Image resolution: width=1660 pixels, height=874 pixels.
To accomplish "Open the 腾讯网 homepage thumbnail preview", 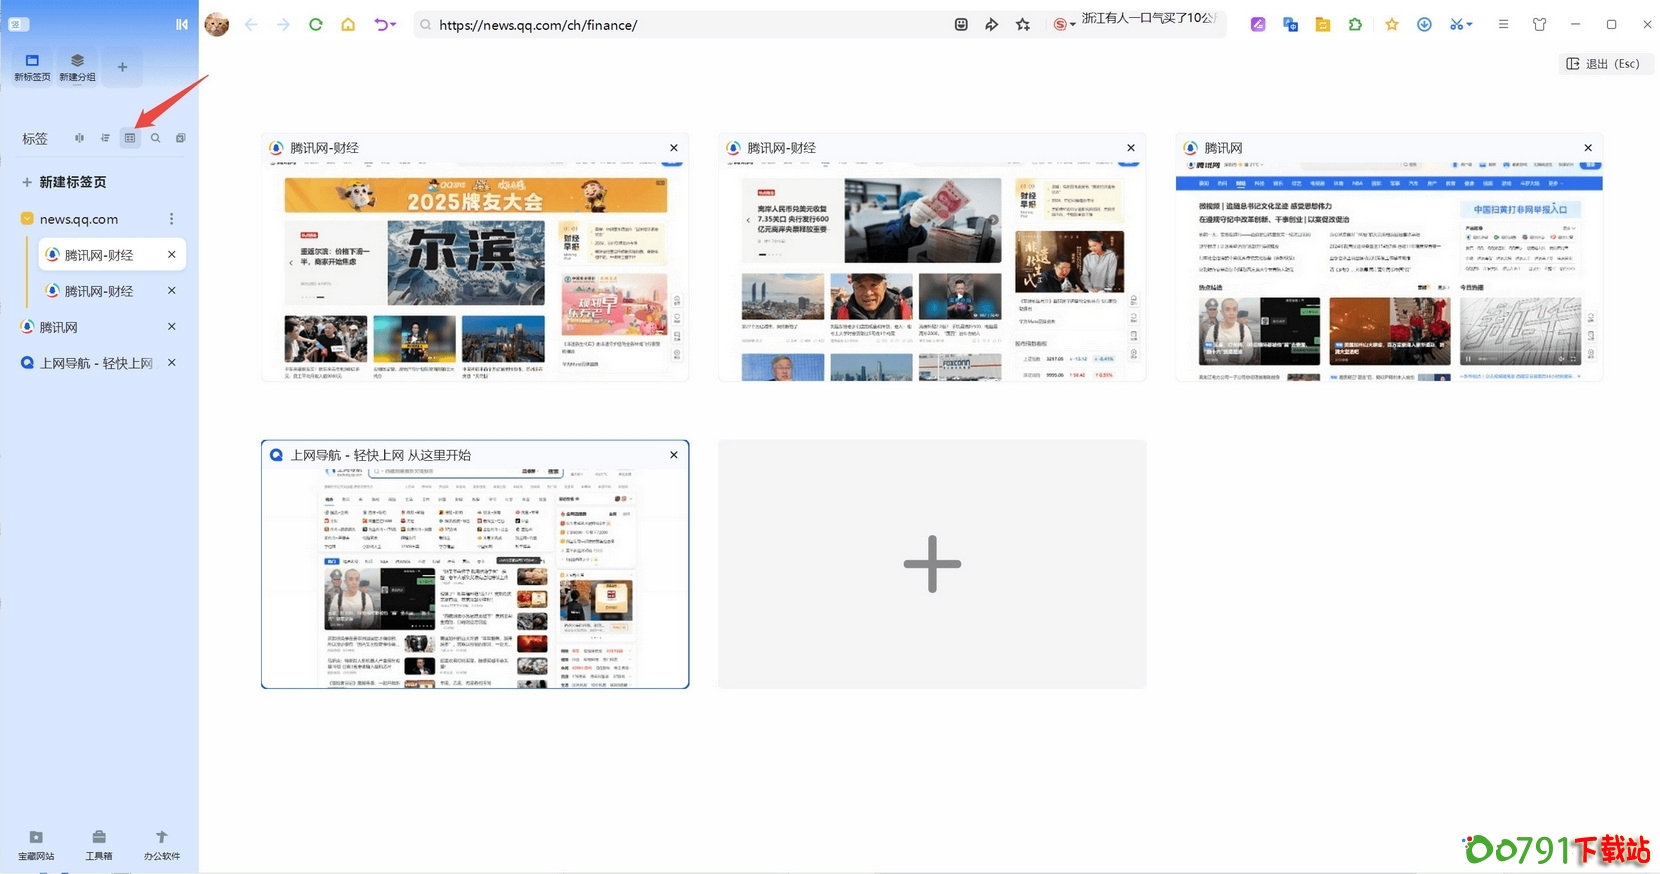I will click(x=1388, y=270).
